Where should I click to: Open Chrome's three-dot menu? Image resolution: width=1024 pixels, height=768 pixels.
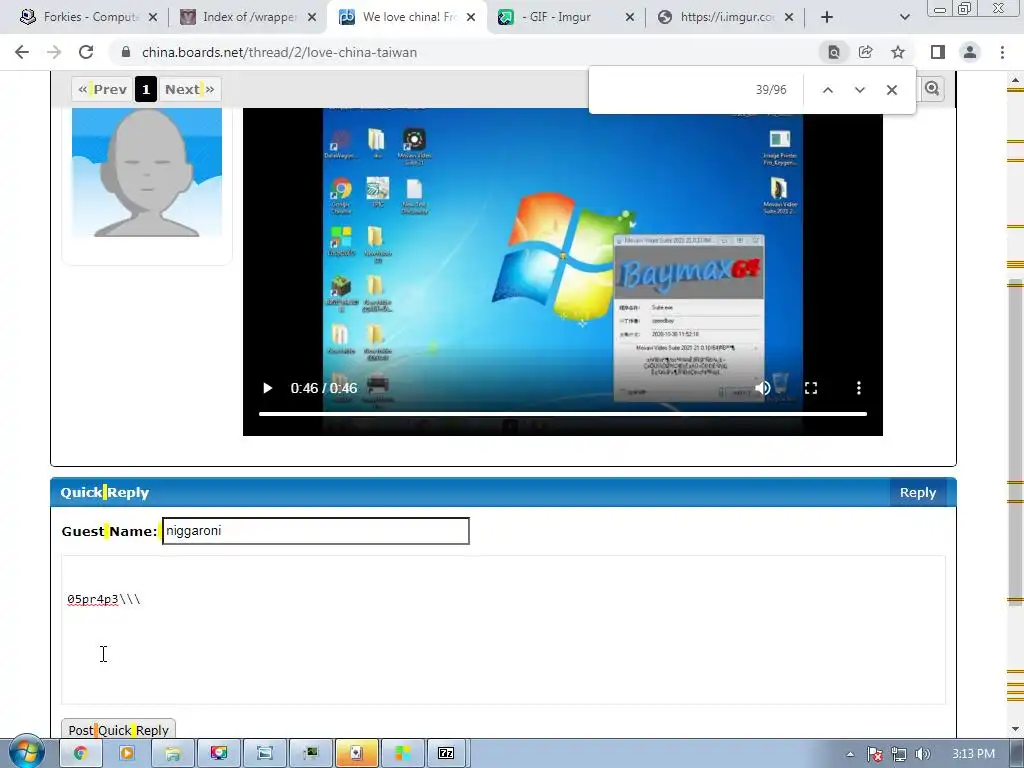click(1002, 52)
